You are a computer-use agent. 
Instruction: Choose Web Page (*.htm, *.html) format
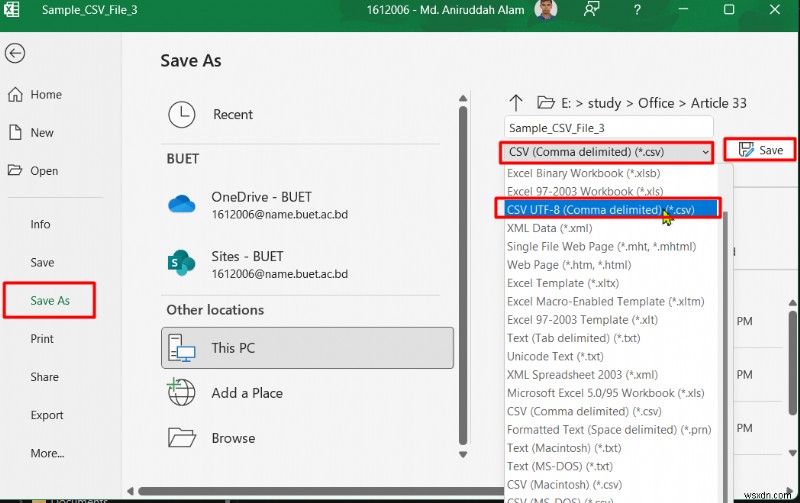coord(569,265)
